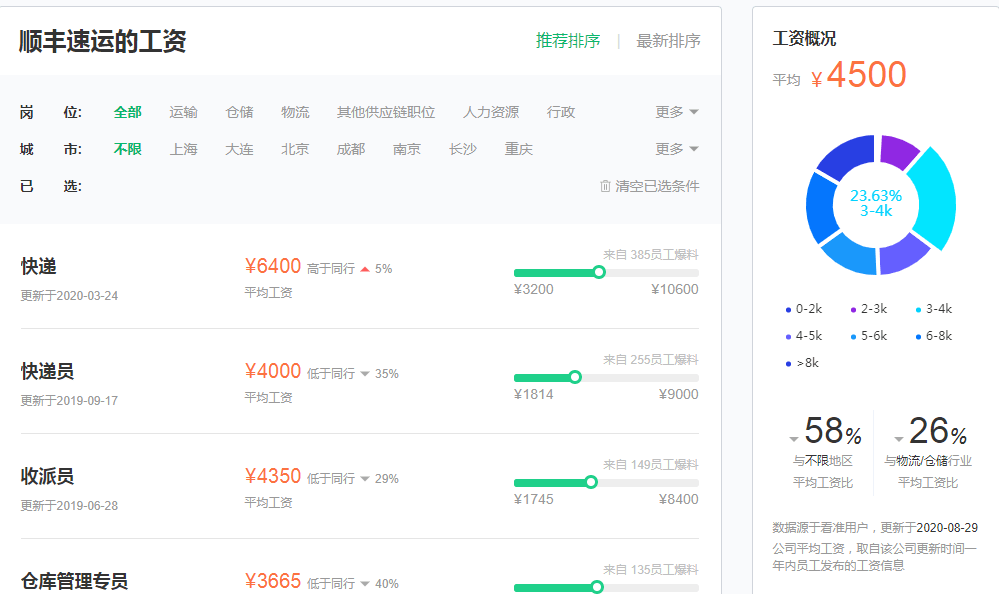Filter city by 北京
The height and width of the screenshot is (594, 999).
coord(295,149)
